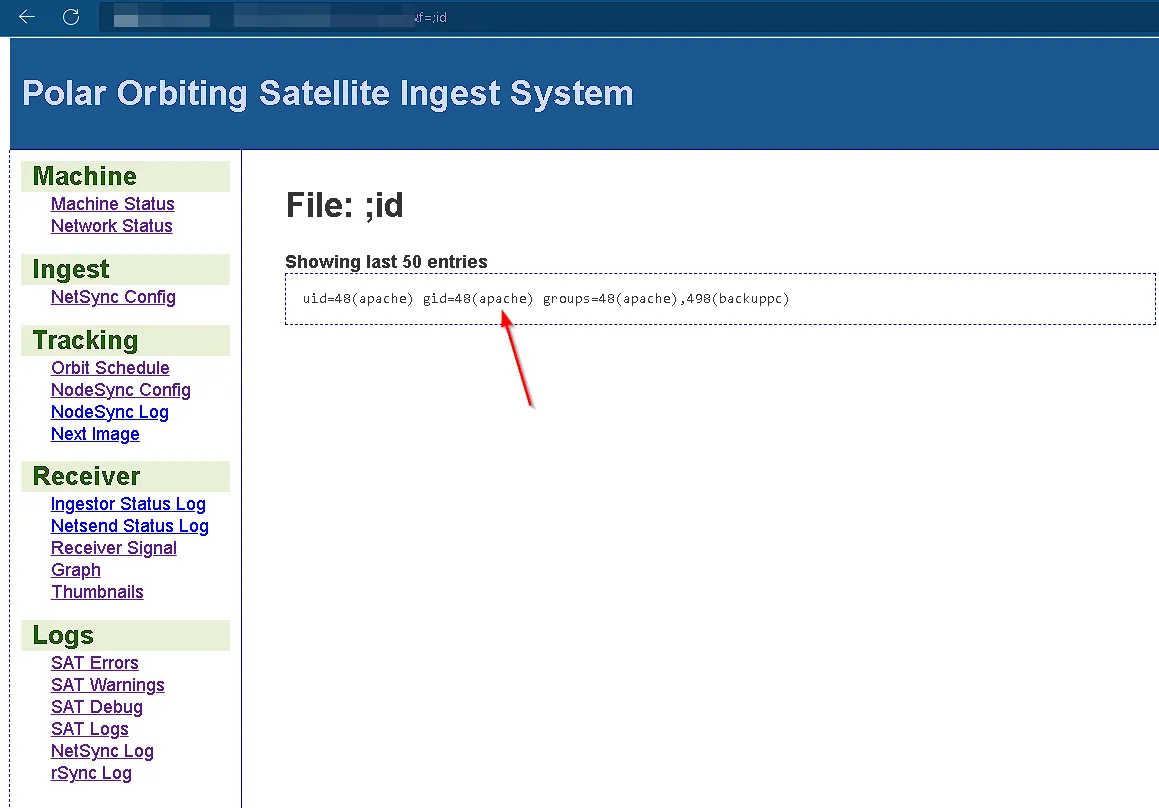The height and width of the screenshot is (808, 1159).
Task: Open the SAT Errors log
Action: point(94,663)
